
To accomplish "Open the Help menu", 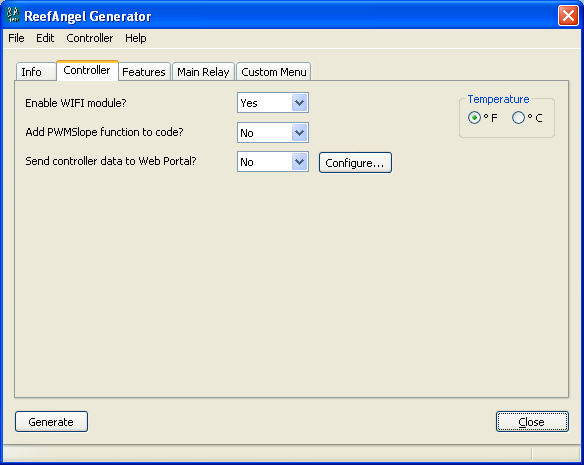I will click(136, 38).
